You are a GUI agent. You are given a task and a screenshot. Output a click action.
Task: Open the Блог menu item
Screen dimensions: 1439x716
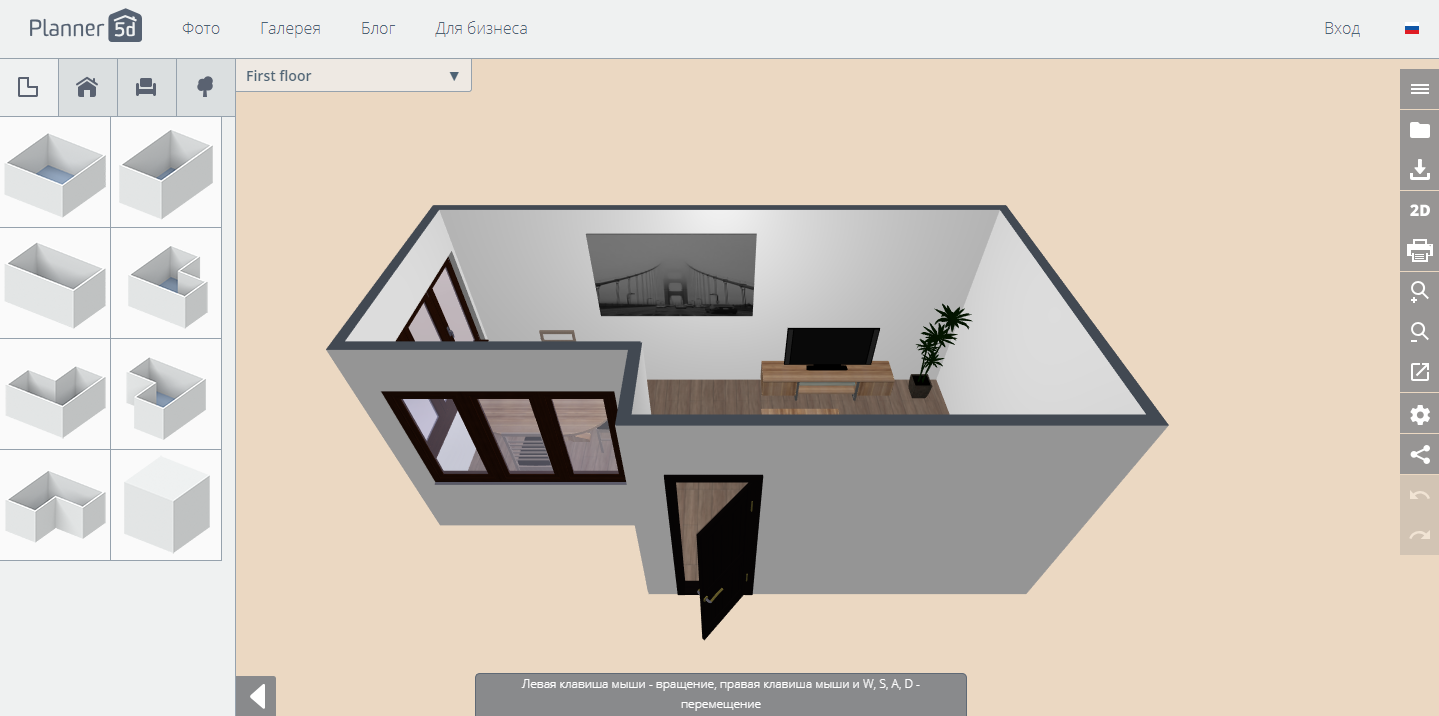(x=378, y=28)
